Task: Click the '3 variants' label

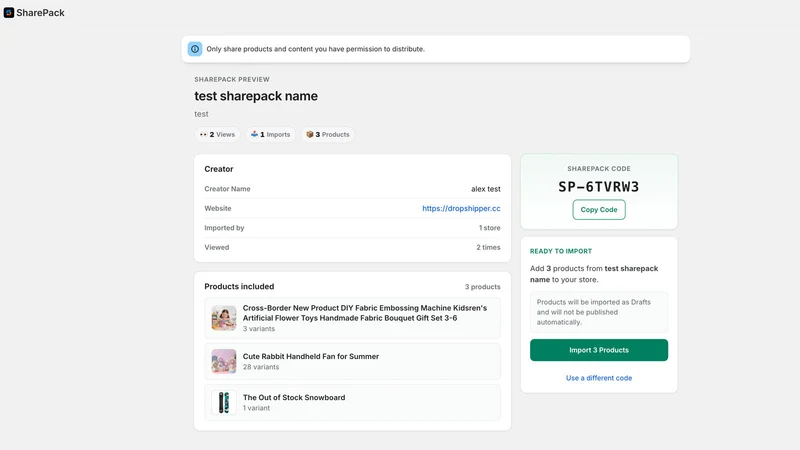Action: point(259,329)
